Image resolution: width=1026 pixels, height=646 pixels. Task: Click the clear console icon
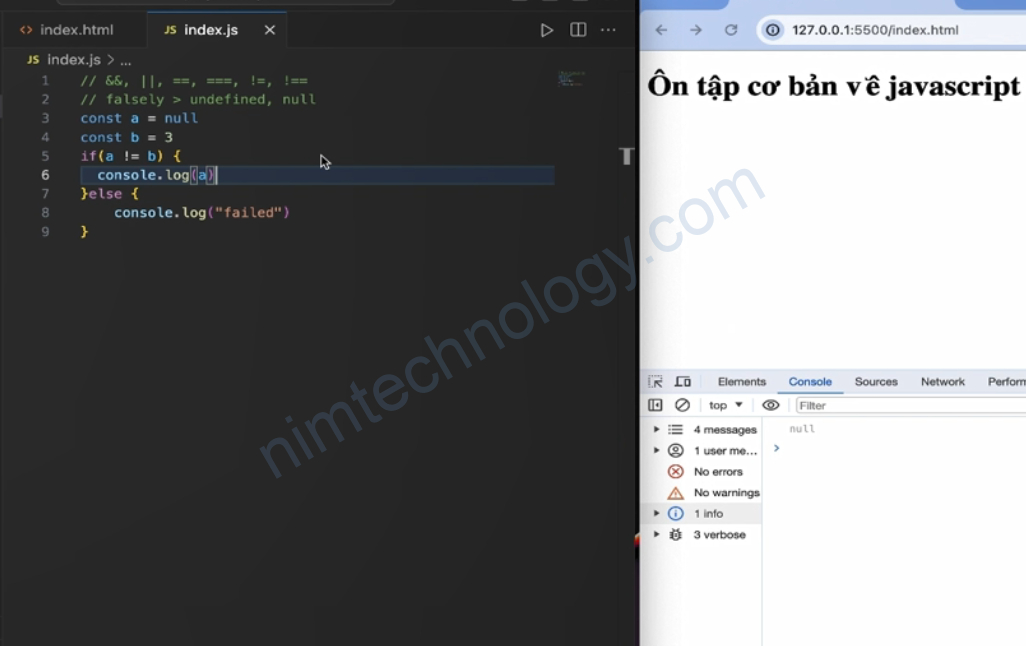682,405
